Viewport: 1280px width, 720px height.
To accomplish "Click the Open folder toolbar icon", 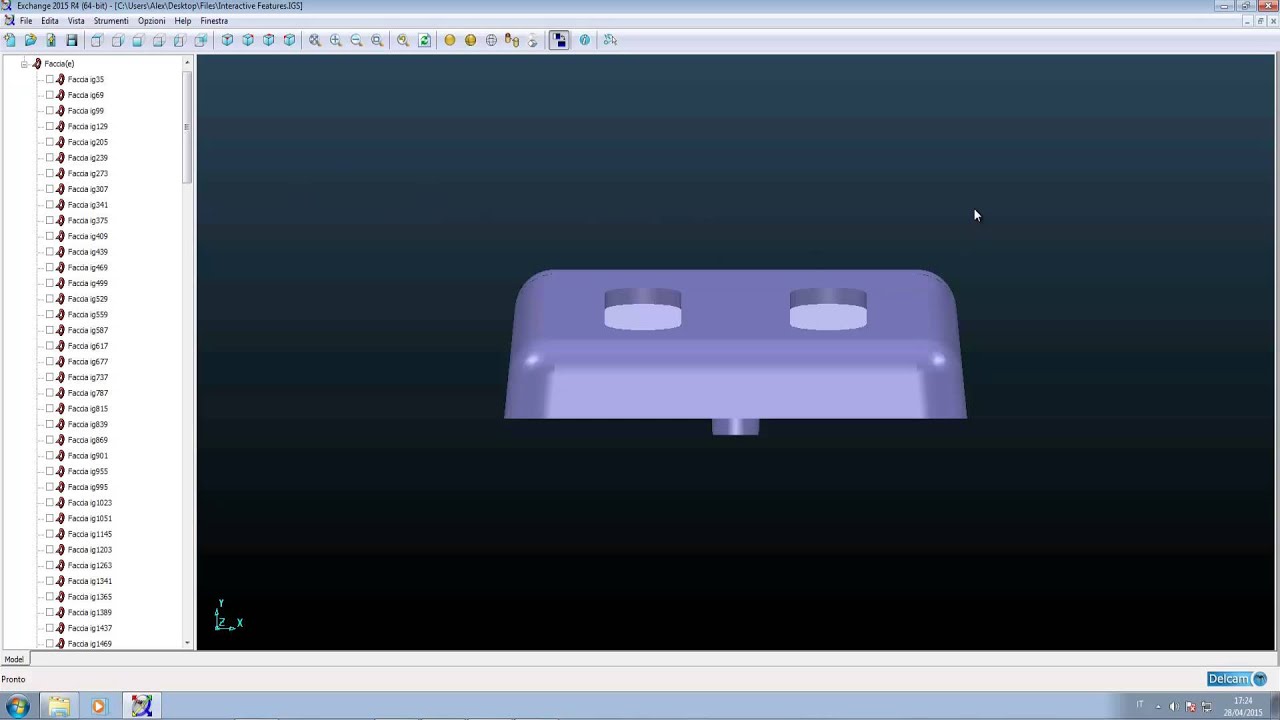I will [x=30, y=40].
